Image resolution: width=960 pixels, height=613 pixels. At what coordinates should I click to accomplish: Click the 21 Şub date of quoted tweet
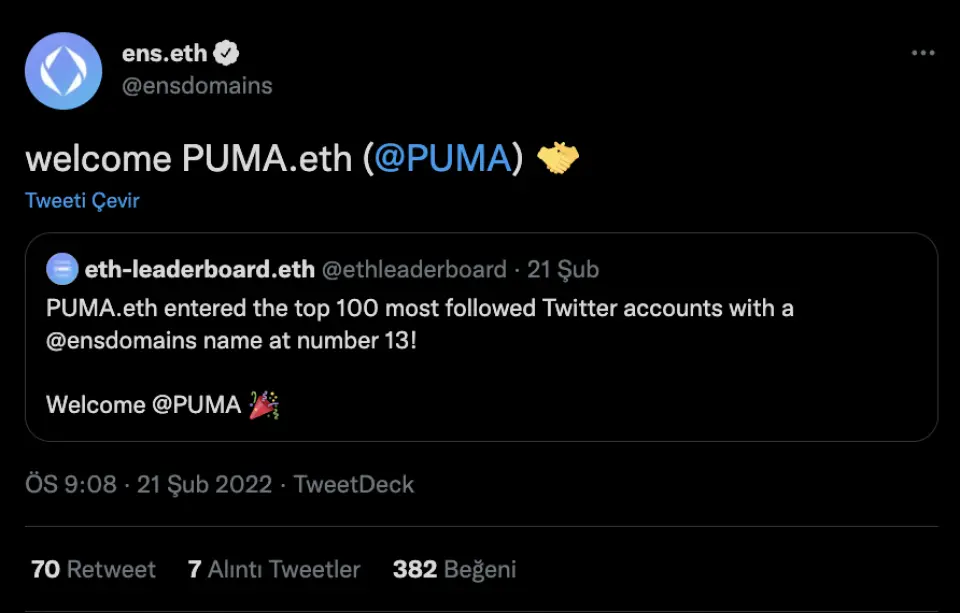[x=563, y=269]
